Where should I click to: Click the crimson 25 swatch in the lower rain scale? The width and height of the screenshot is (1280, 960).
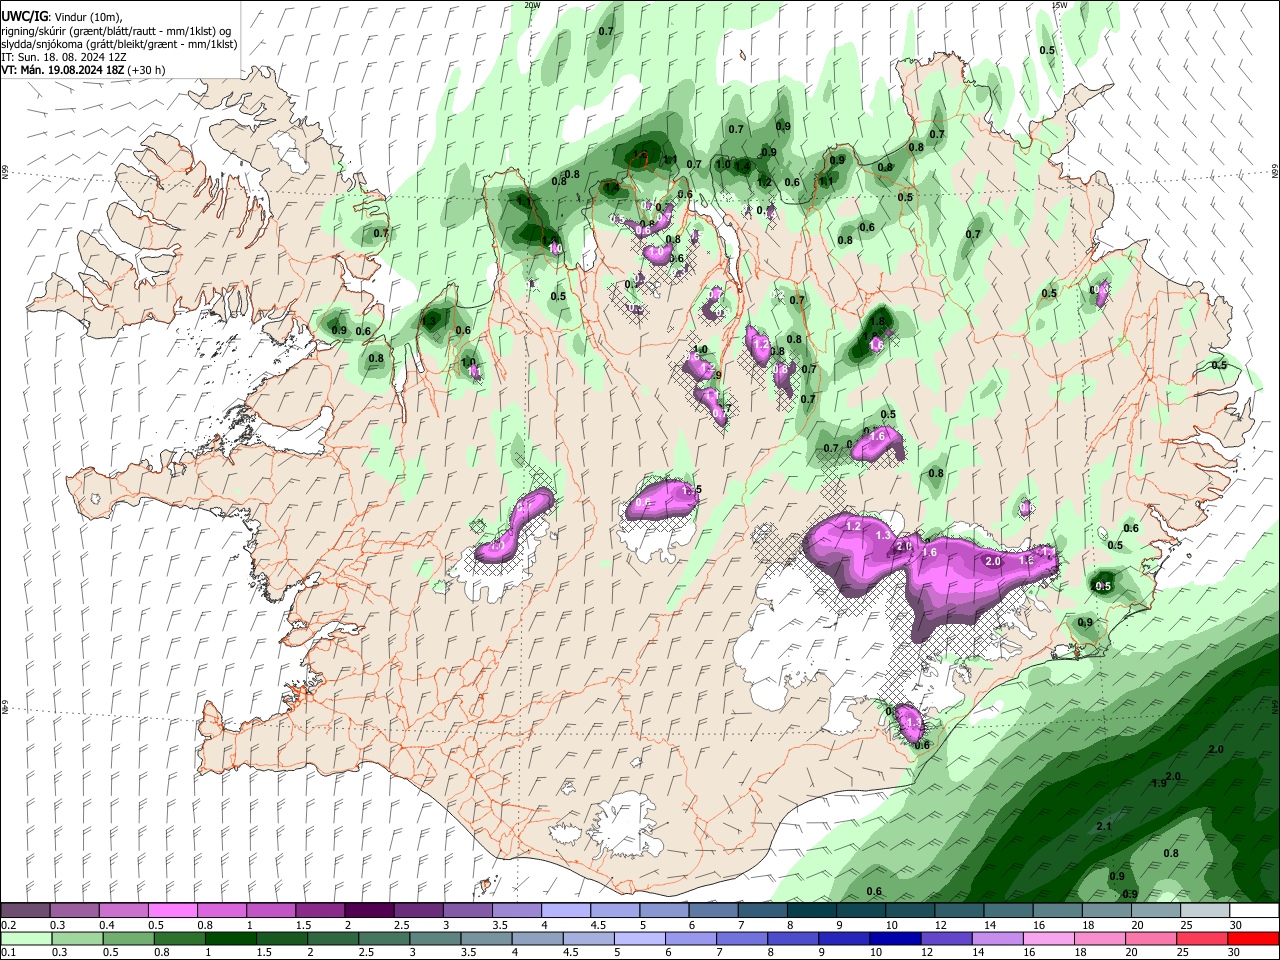[x=1202, y=938]
